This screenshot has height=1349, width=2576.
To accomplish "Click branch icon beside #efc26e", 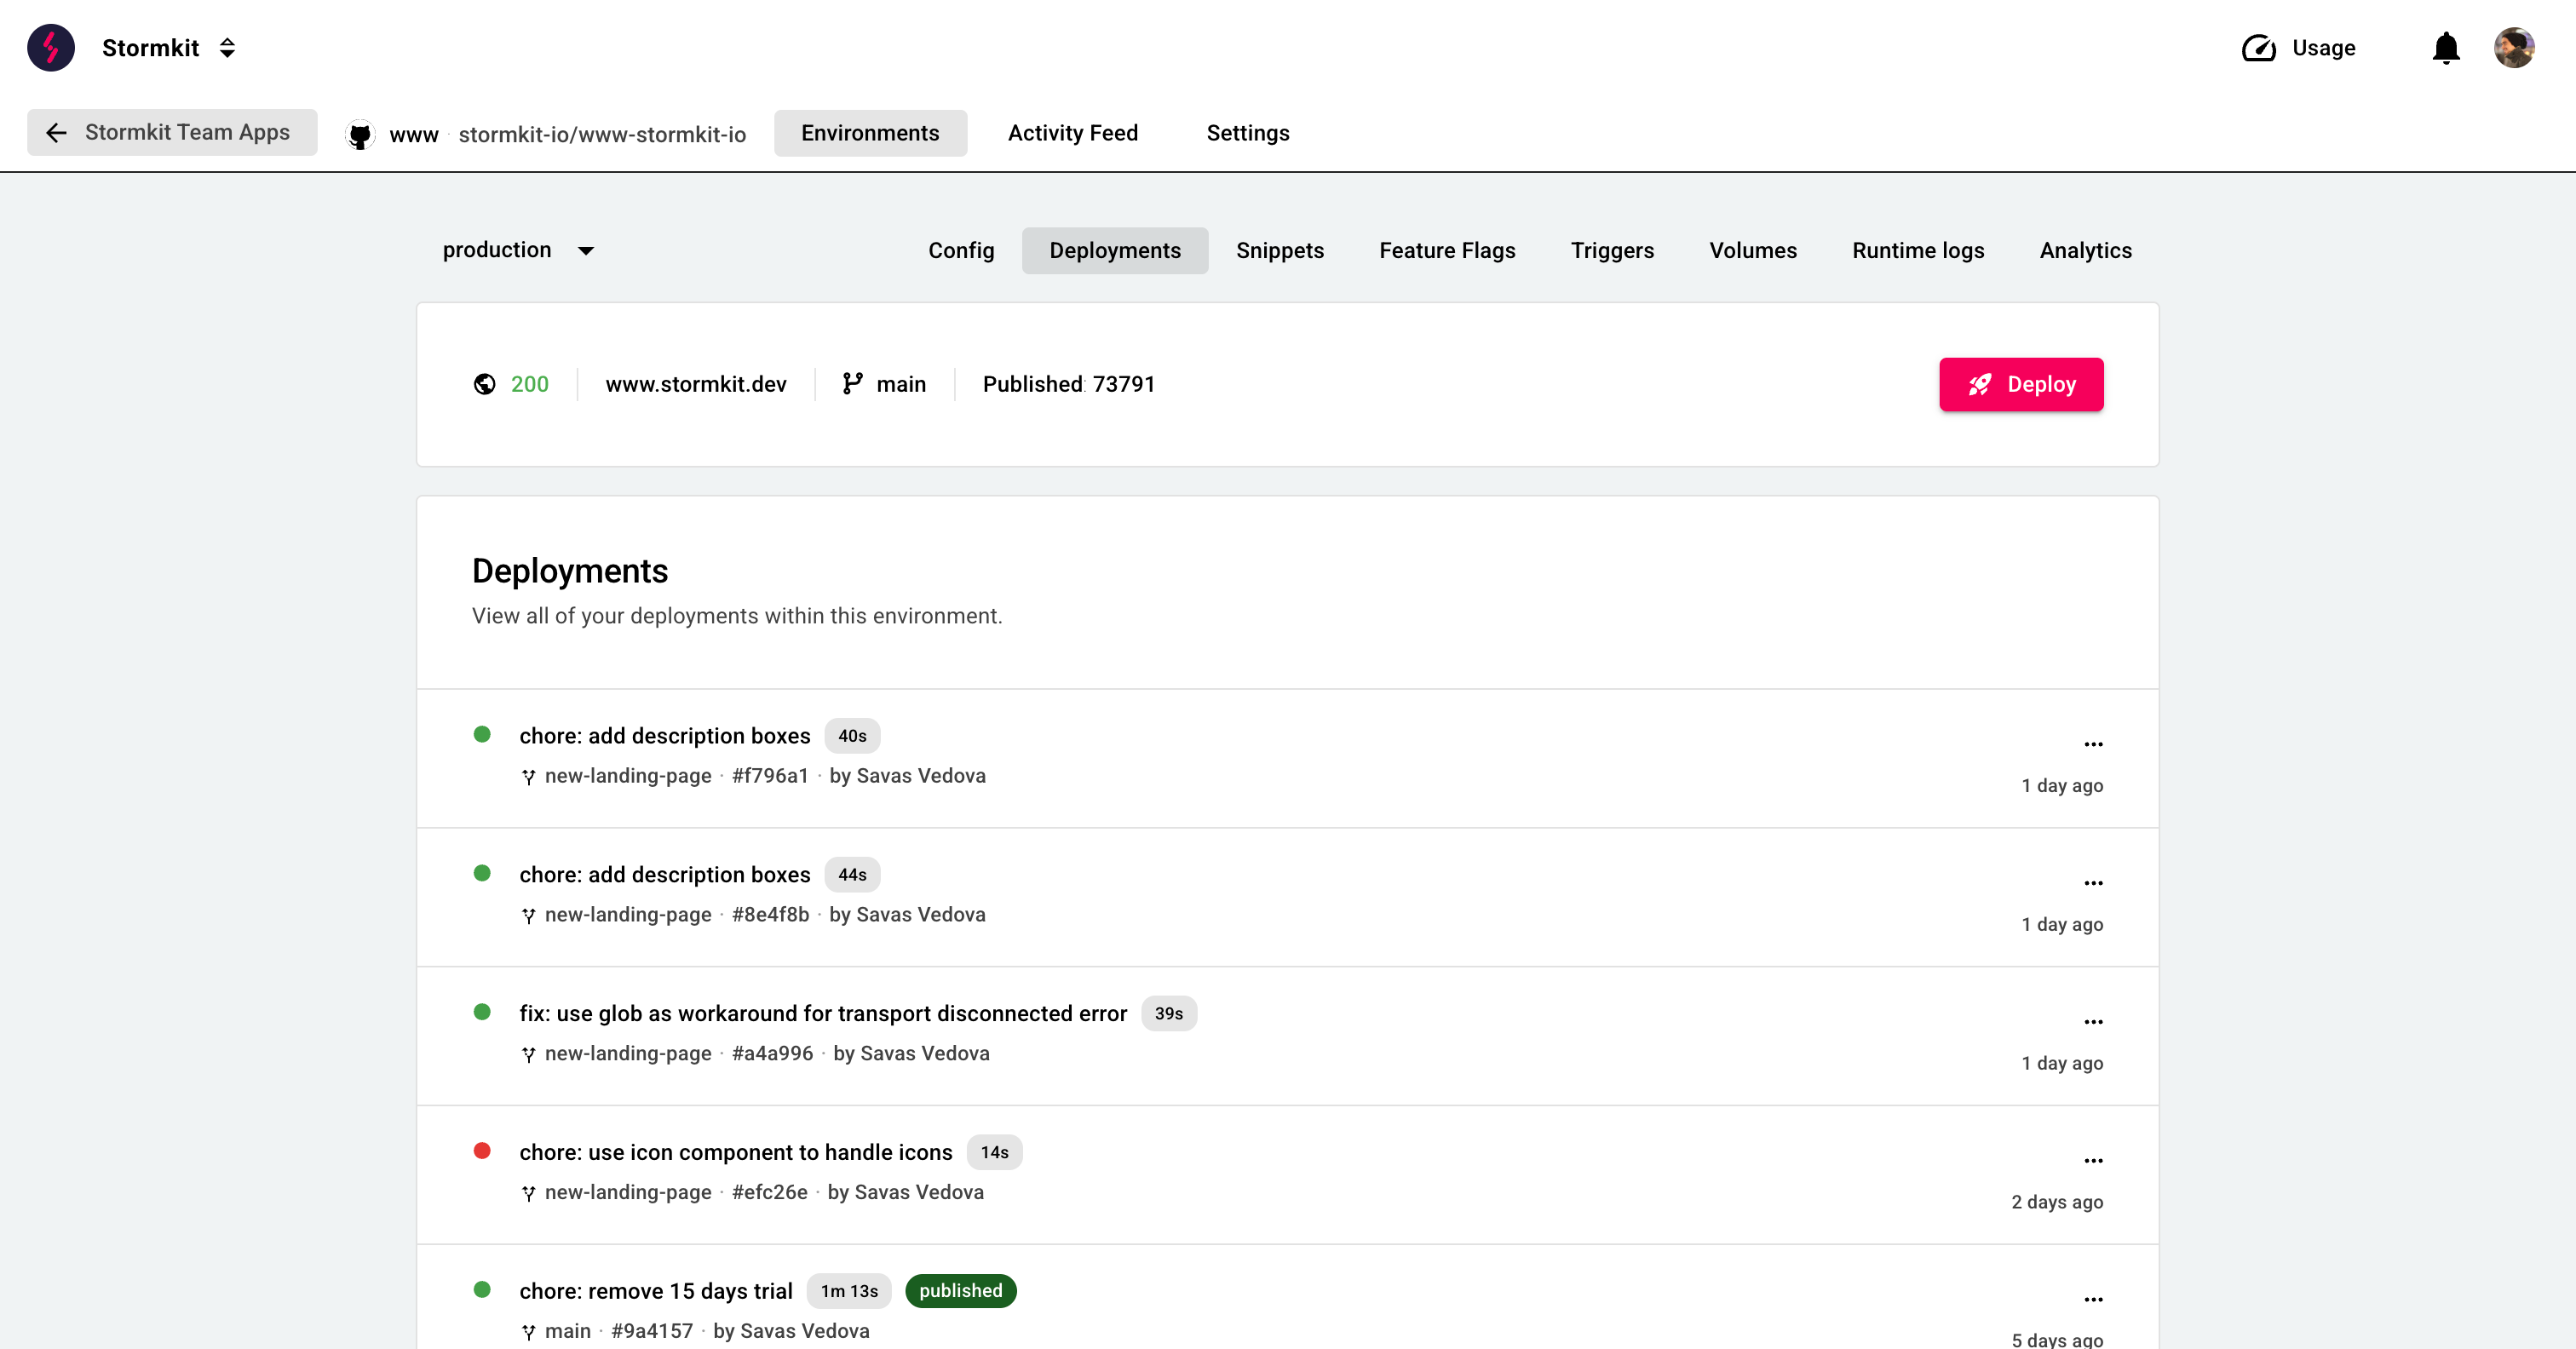I will pyautogui.click(x=528, y=1194).
